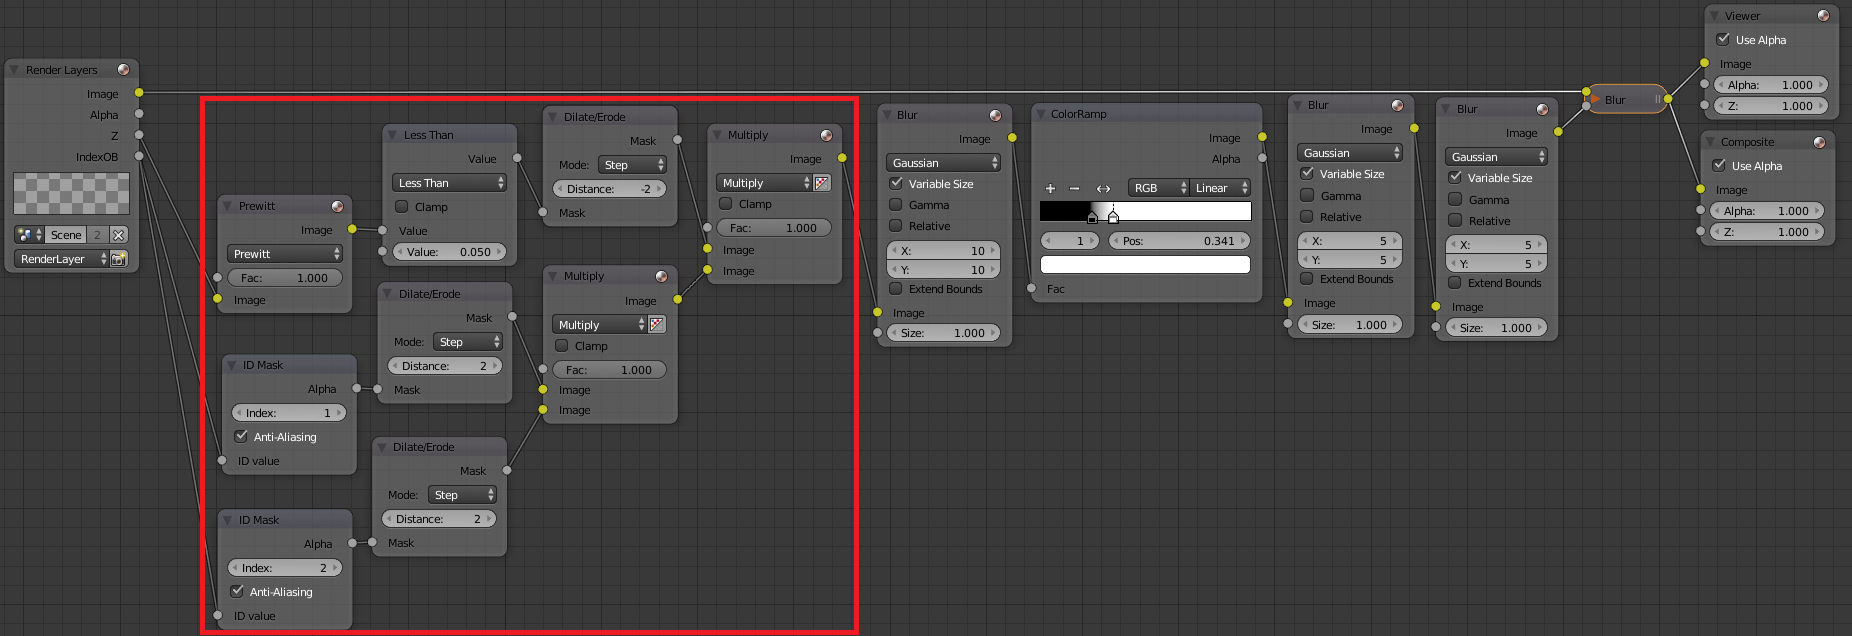Toggle preview icon on Render Layers node
The image size is (1852, 636).
(123, 69)
